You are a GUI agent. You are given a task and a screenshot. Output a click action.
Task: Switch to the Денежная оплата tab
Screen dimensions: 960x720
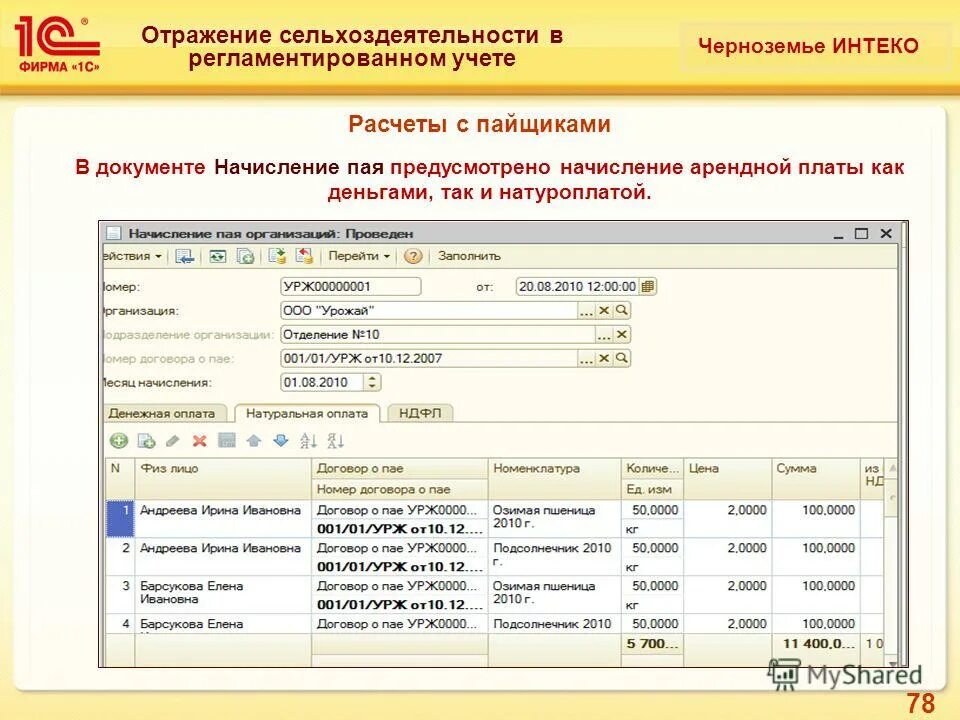[x=160, y=410]
